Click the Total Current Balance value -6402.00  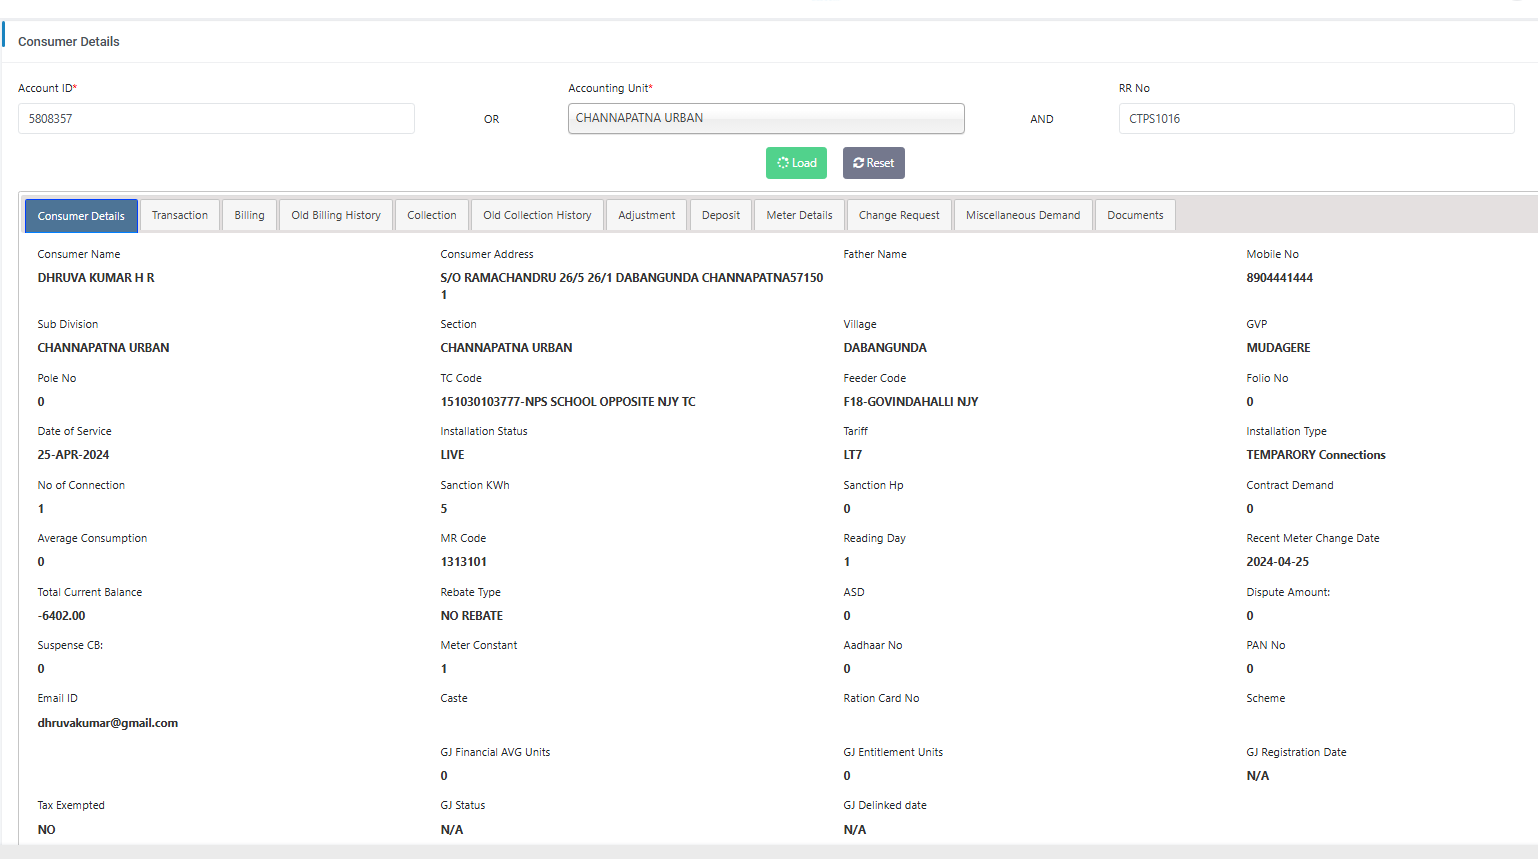[x=62, y=616]
